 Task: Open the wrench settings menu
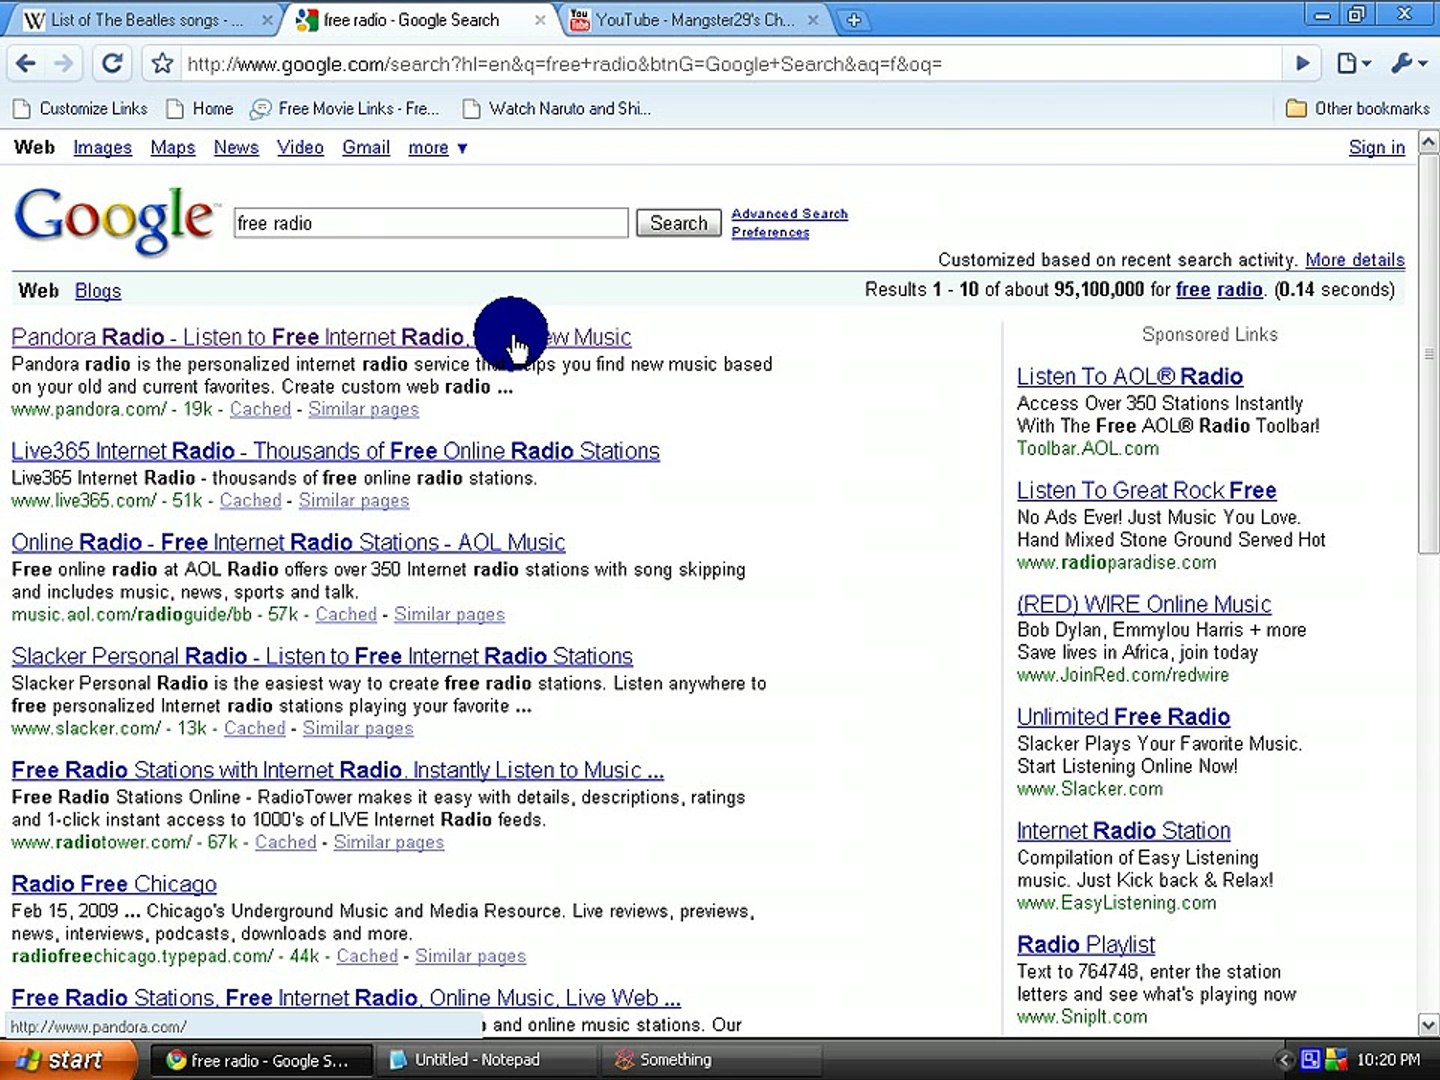point(1409,64)
